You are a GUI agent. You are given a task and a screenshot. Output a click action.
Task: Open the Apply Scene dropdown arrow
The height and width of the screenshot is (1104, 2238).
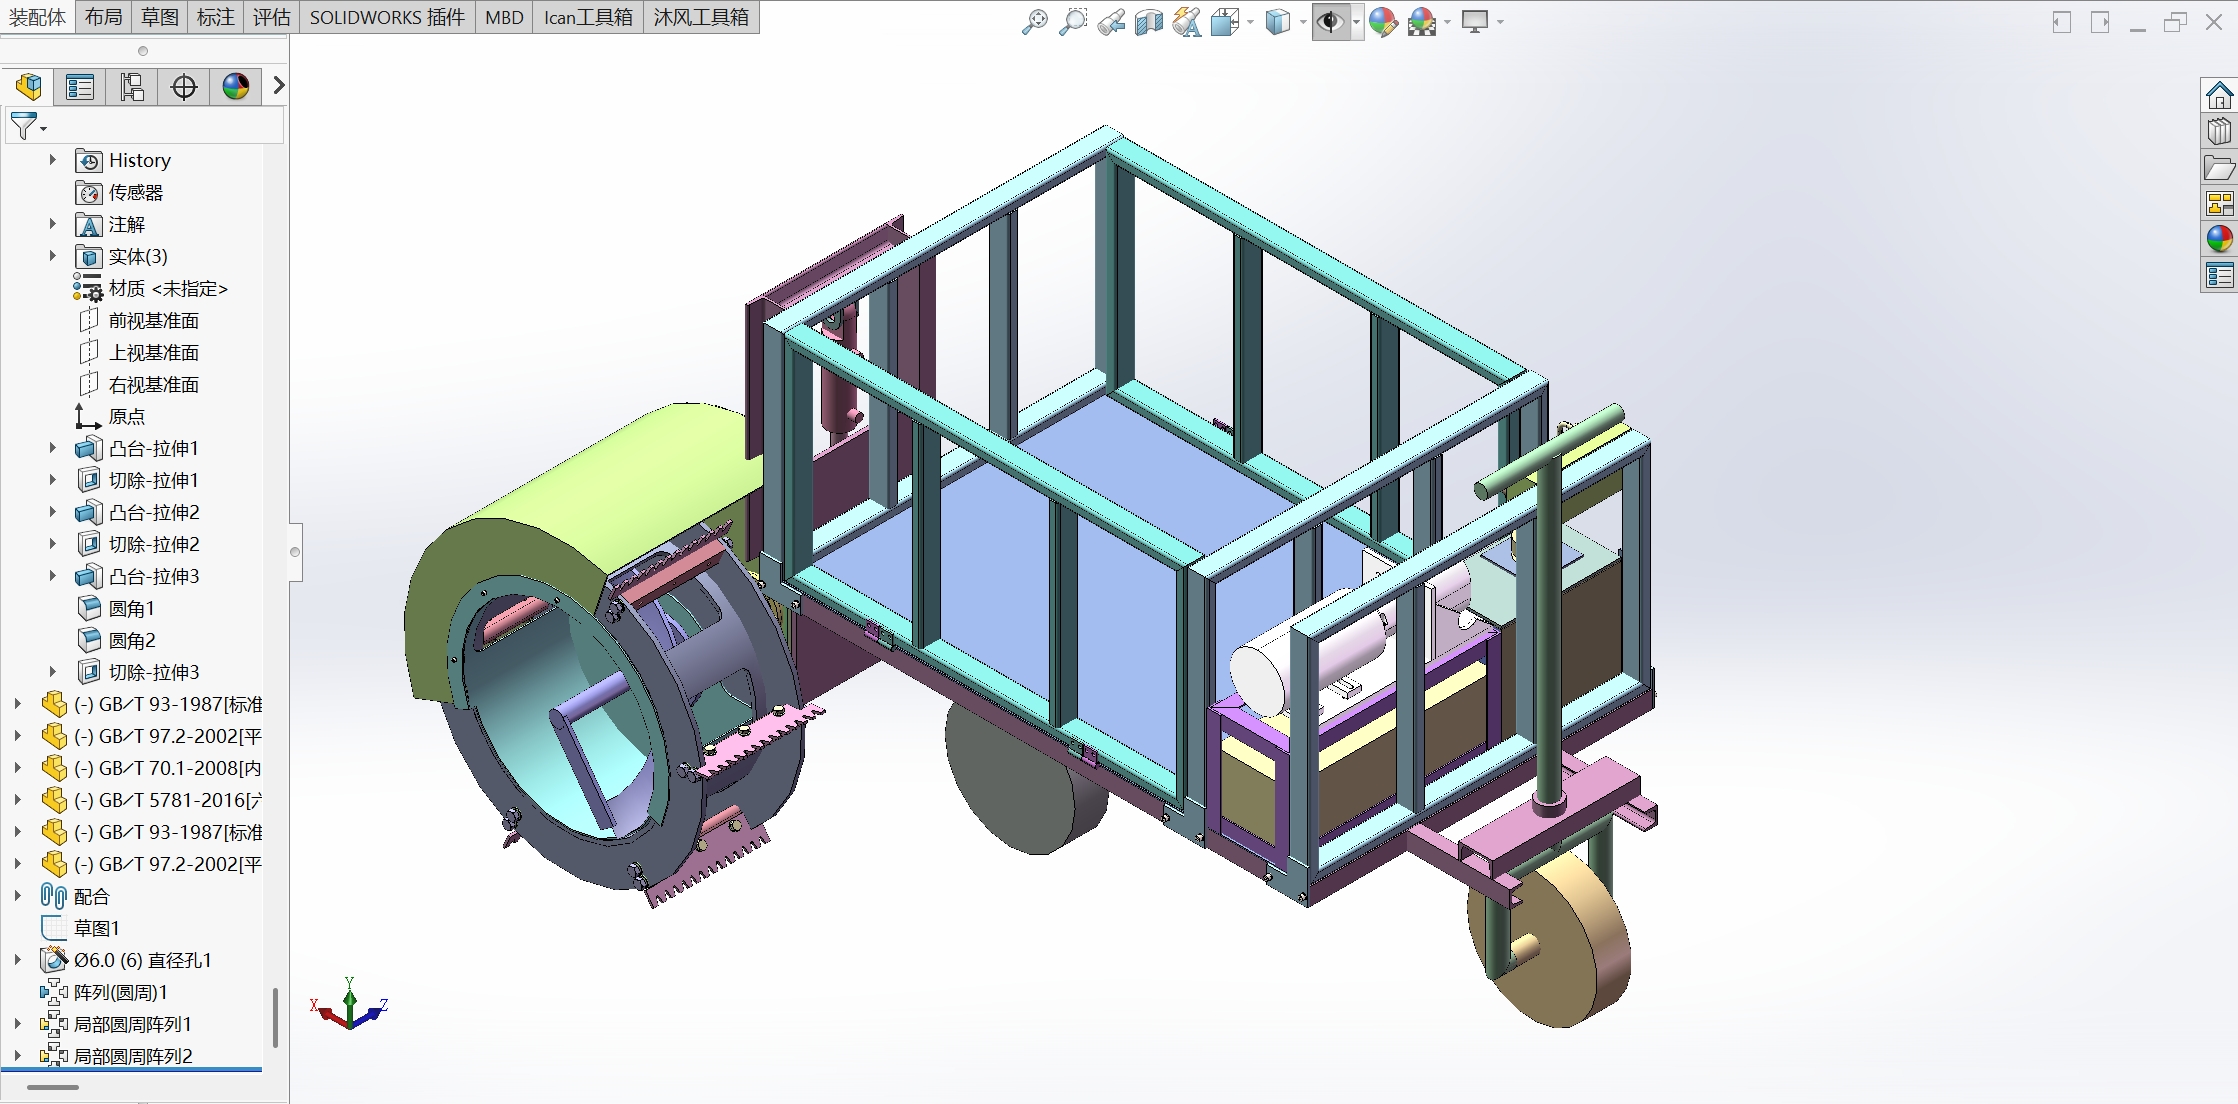(x=1447, y=22)
